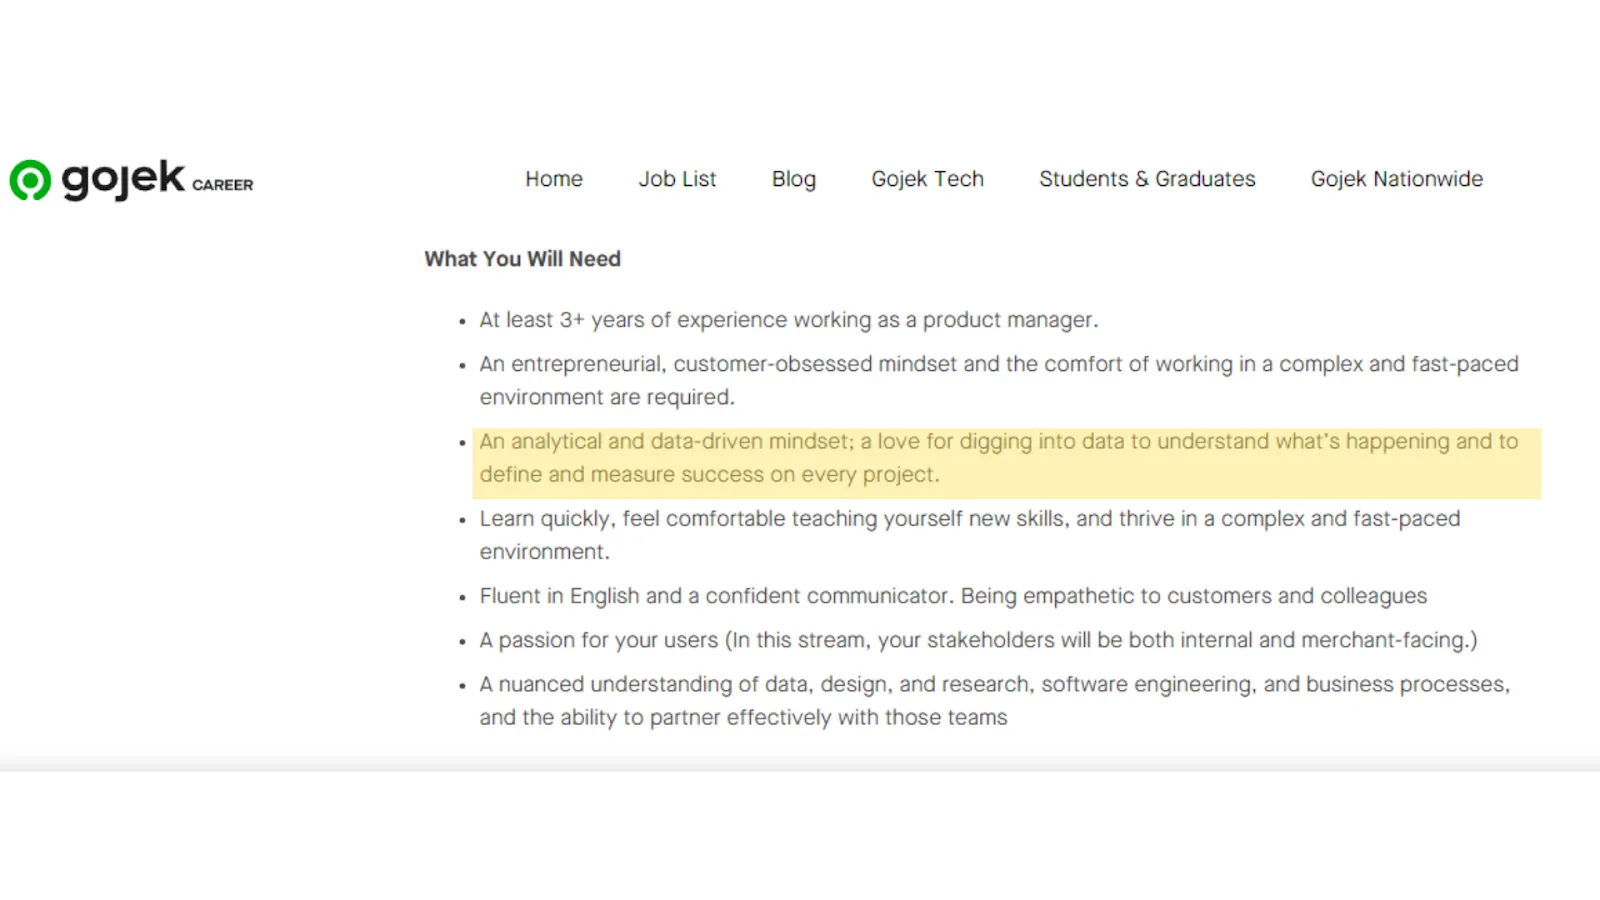Click the 'Job List' text in navigation
The width and height of the screenshot is (1600, 900).
click(x=678, y=179)
